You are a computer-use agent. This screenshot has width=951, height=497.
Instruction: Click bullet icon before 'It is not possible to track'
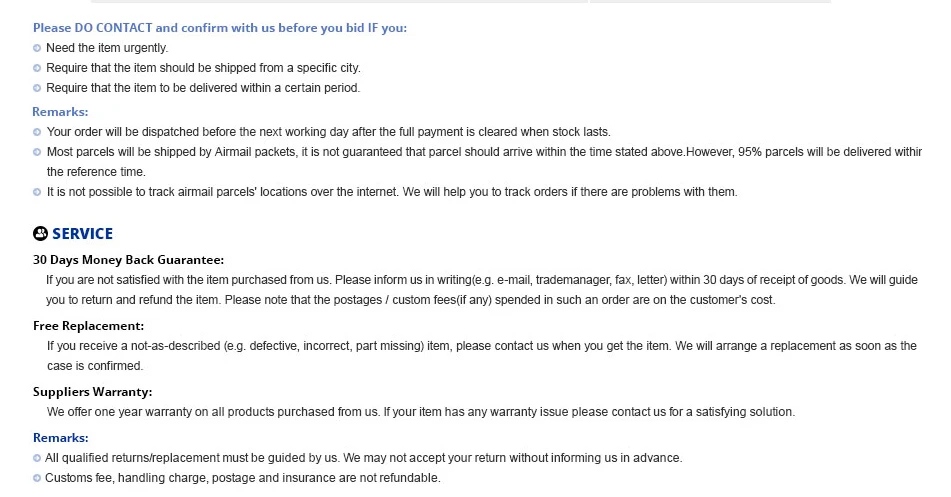[37, 192]
